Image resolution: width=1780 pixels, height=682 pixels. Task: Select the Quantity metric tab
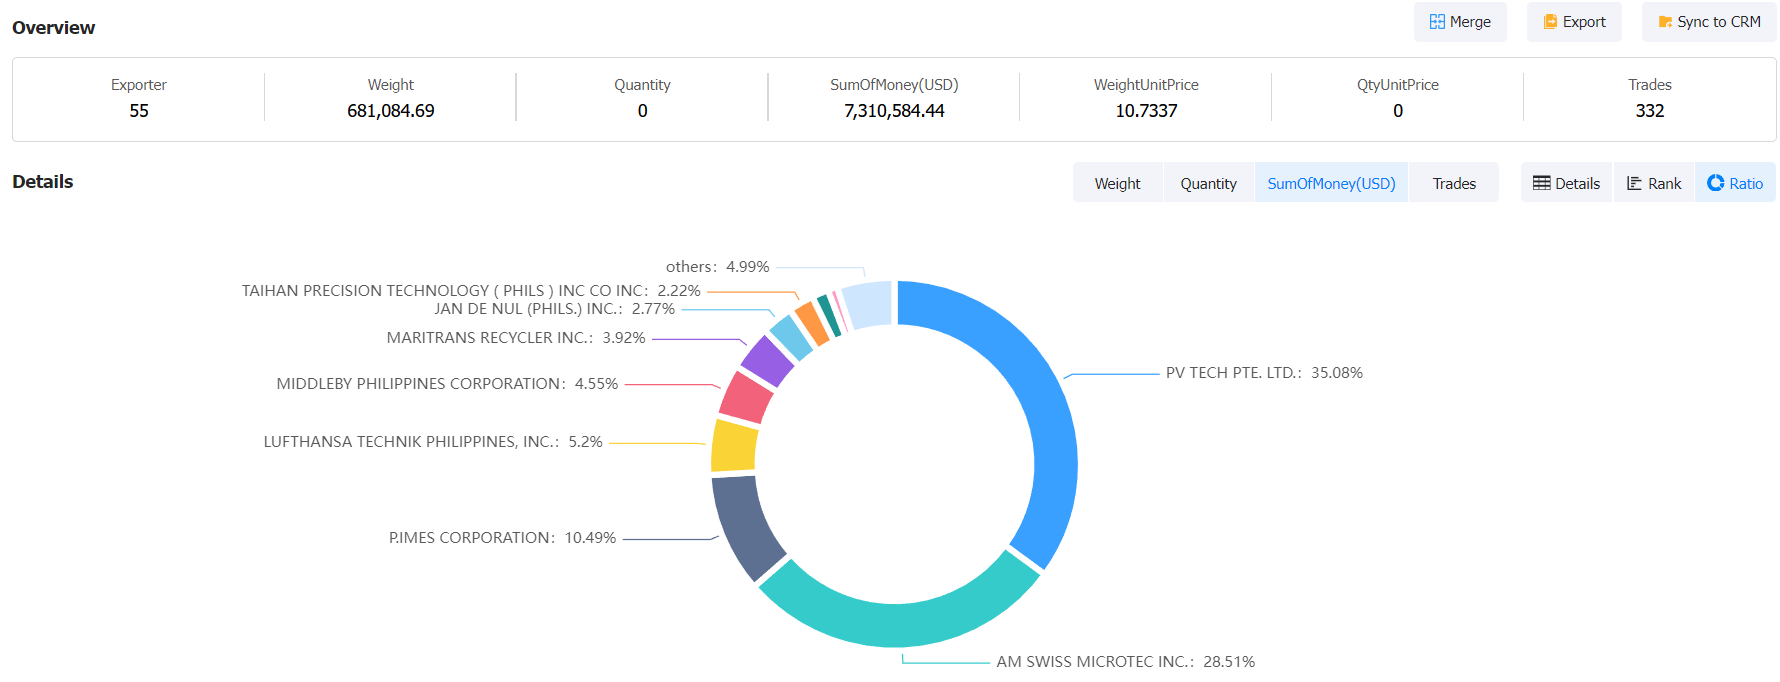1208,183
